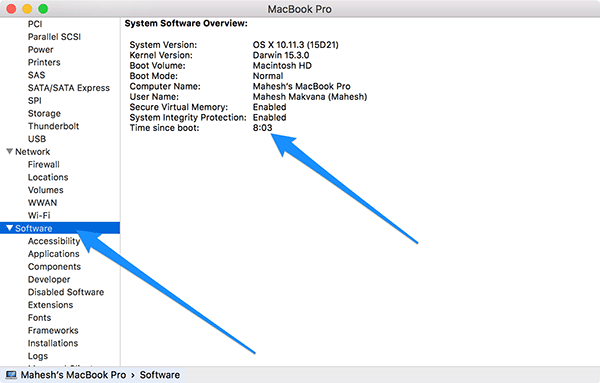The image size is (600, 383).
Task: Select WWAN under Network
Action: click(42, 203)
